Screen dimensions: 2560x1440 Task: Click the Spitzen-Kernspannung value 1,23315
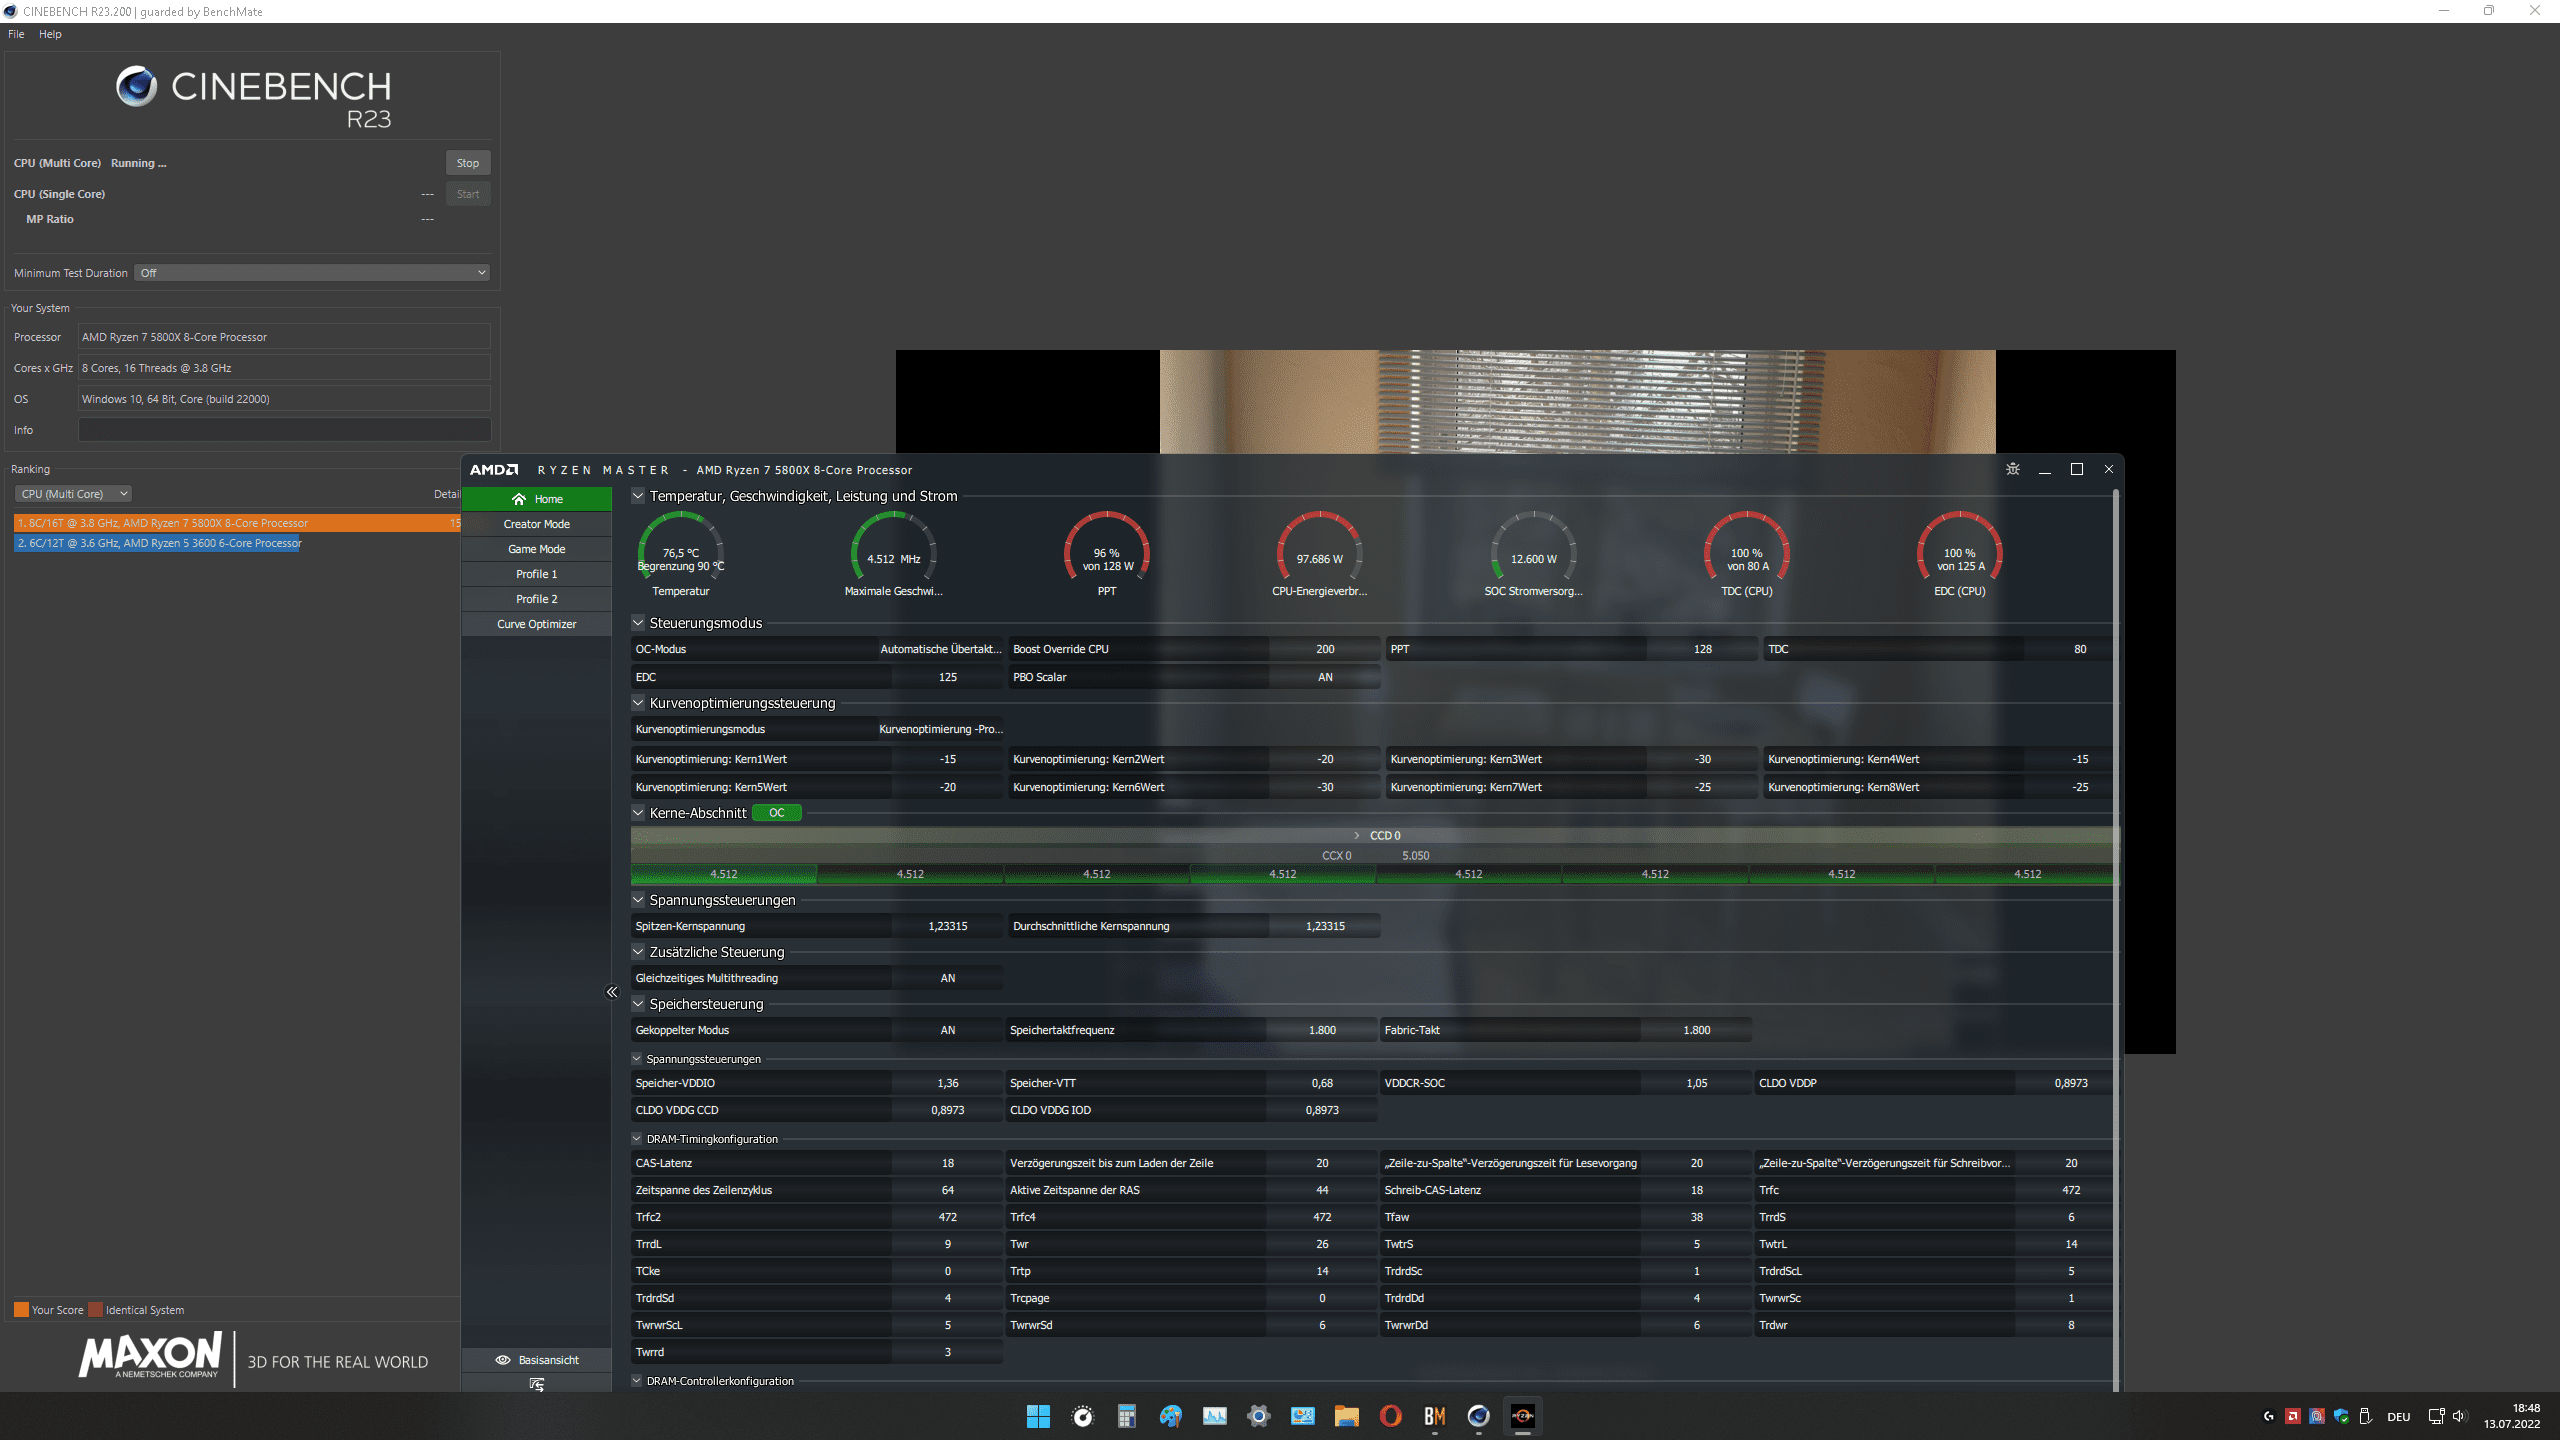click(x=947, y=926)
